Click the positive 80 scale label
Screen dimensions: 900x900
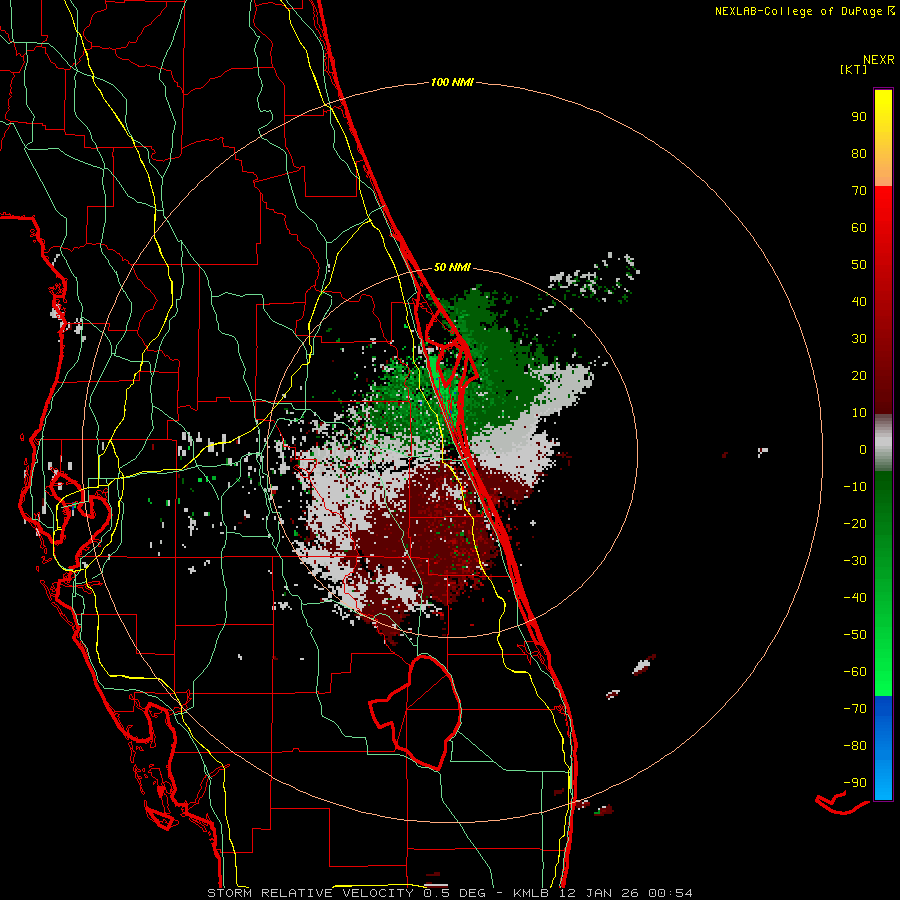coord(859,154)
